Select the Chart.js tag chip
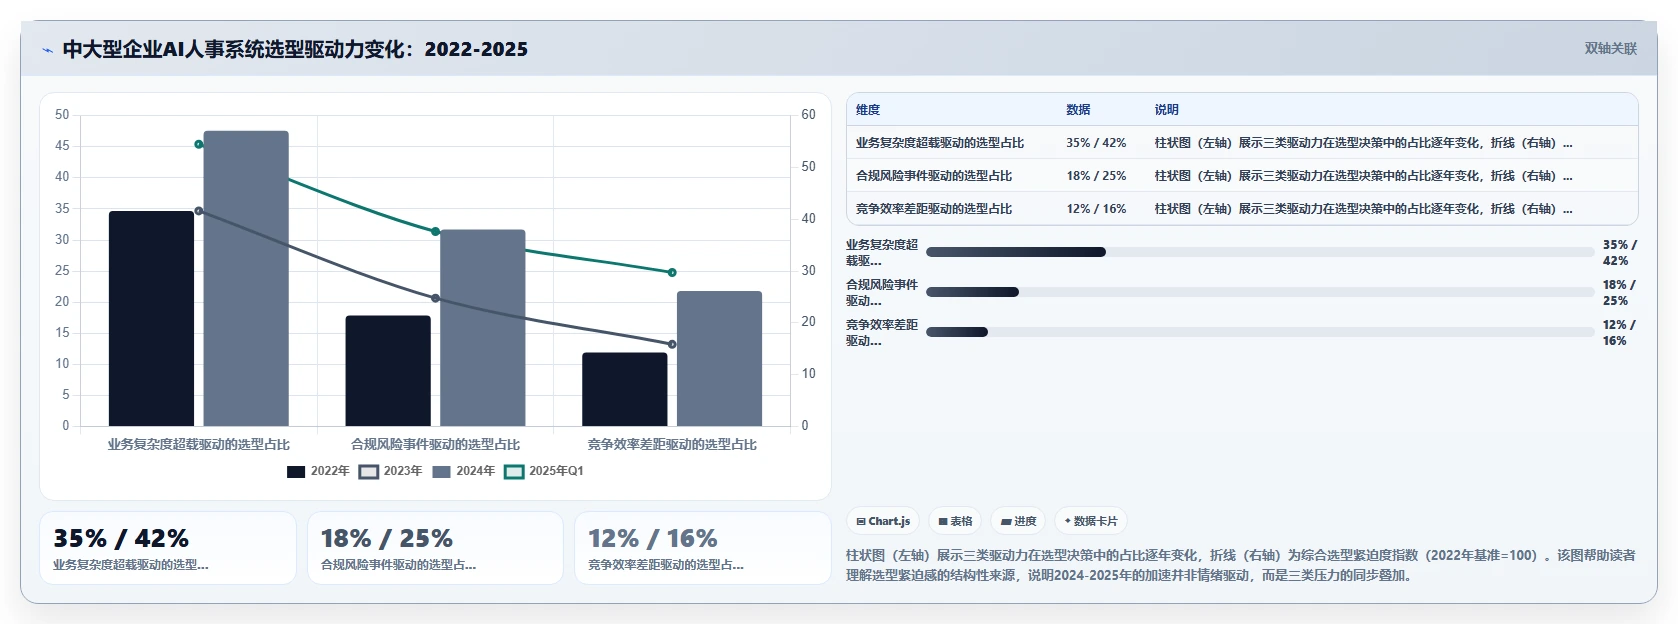This screenshot has height=624, width=1678. pyautogui.click(x=884, y=521)
